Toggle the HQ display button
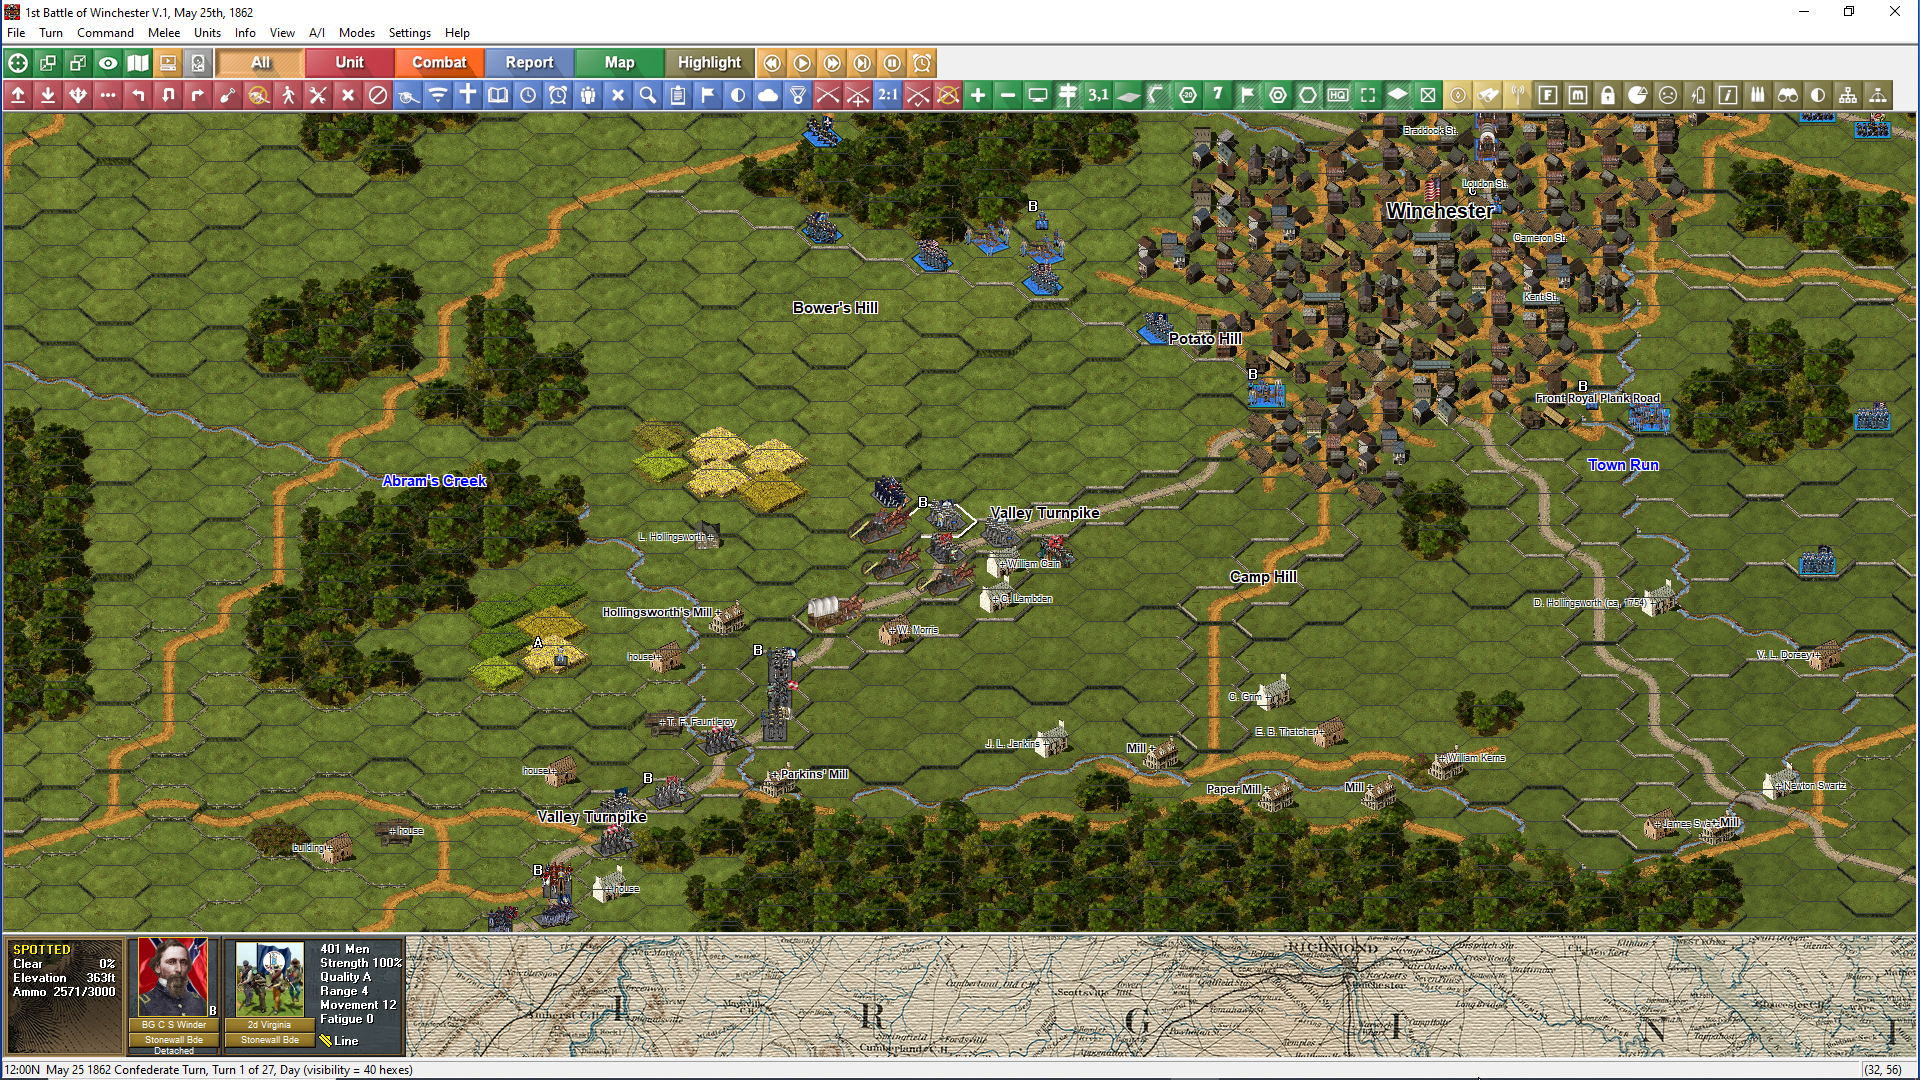The height and width of the screenshot is (1080, 1920). pos(1338,95)
